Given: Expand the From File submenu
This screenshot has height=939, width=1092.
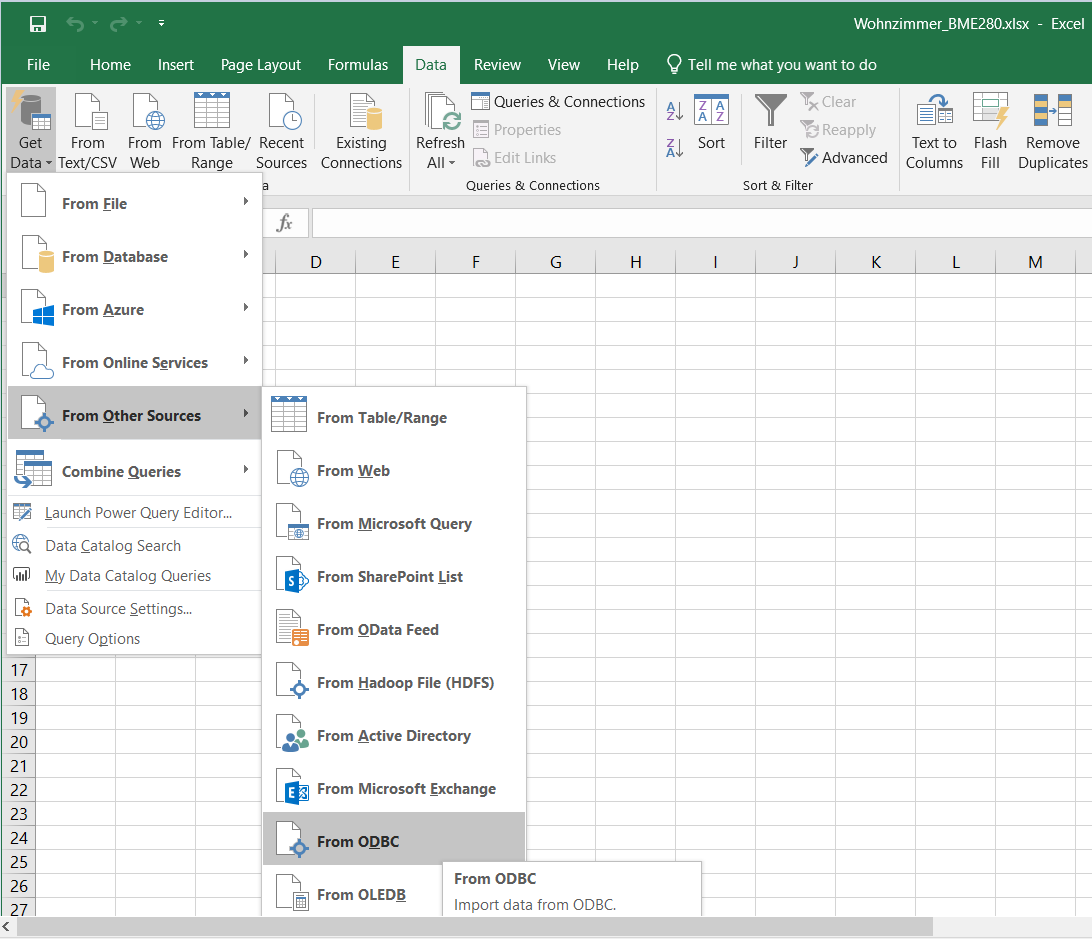Looking at the screenshot, I should click(134, 203).
